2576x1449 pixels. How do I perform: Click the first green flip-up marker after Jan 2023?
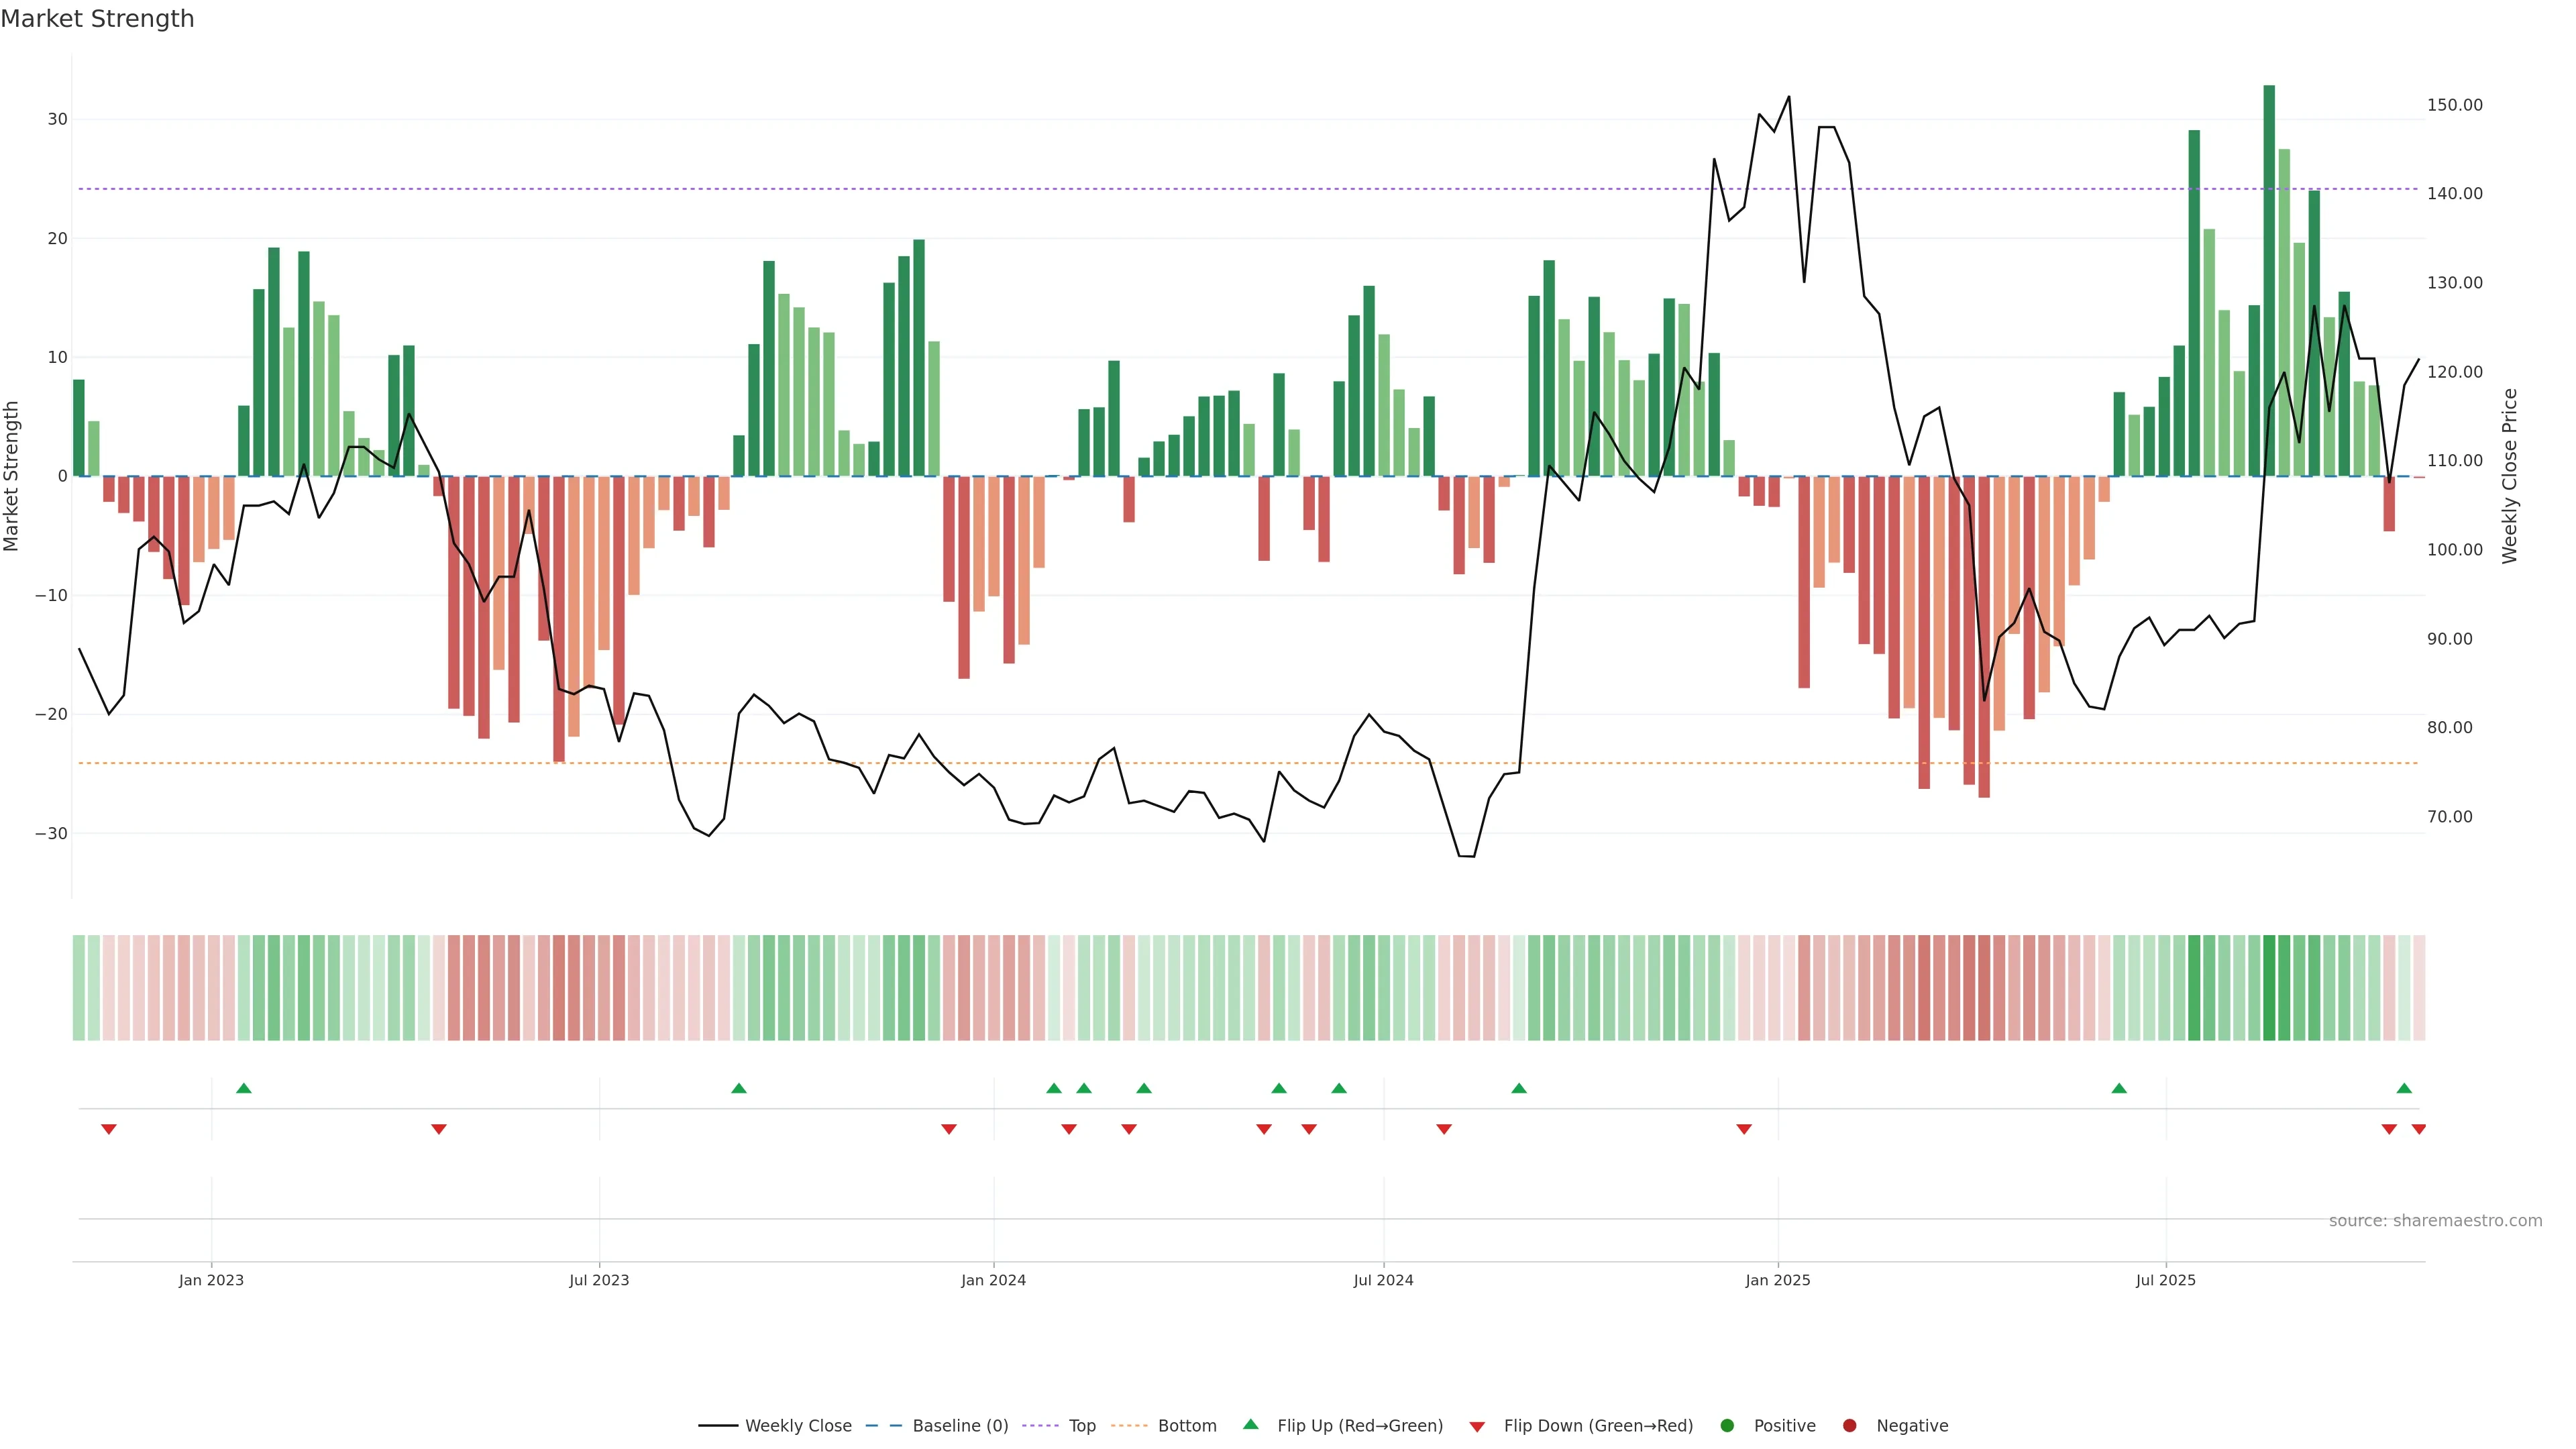[x=243, y=1088]
